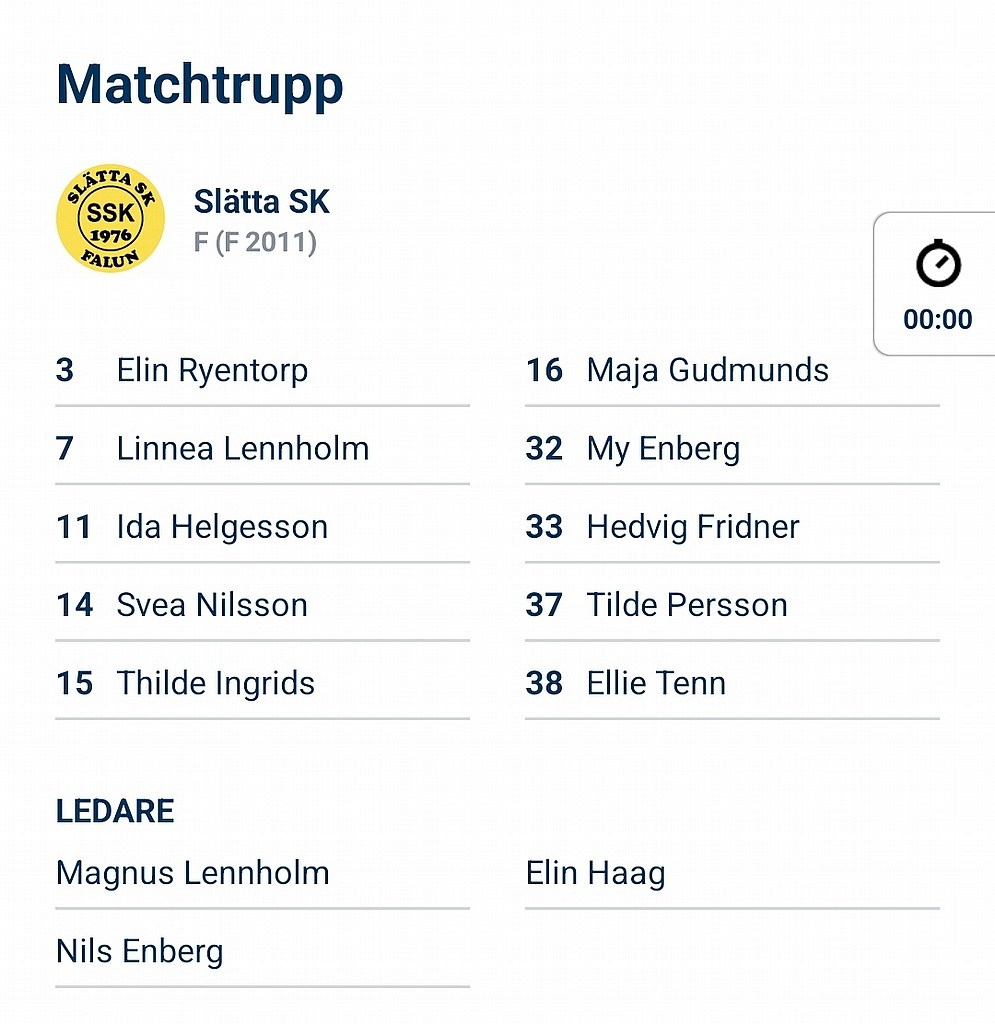Choose player Ellie Tenn number 38
This screenshot has width=995, height=1024.
click(x=733, y=684)
